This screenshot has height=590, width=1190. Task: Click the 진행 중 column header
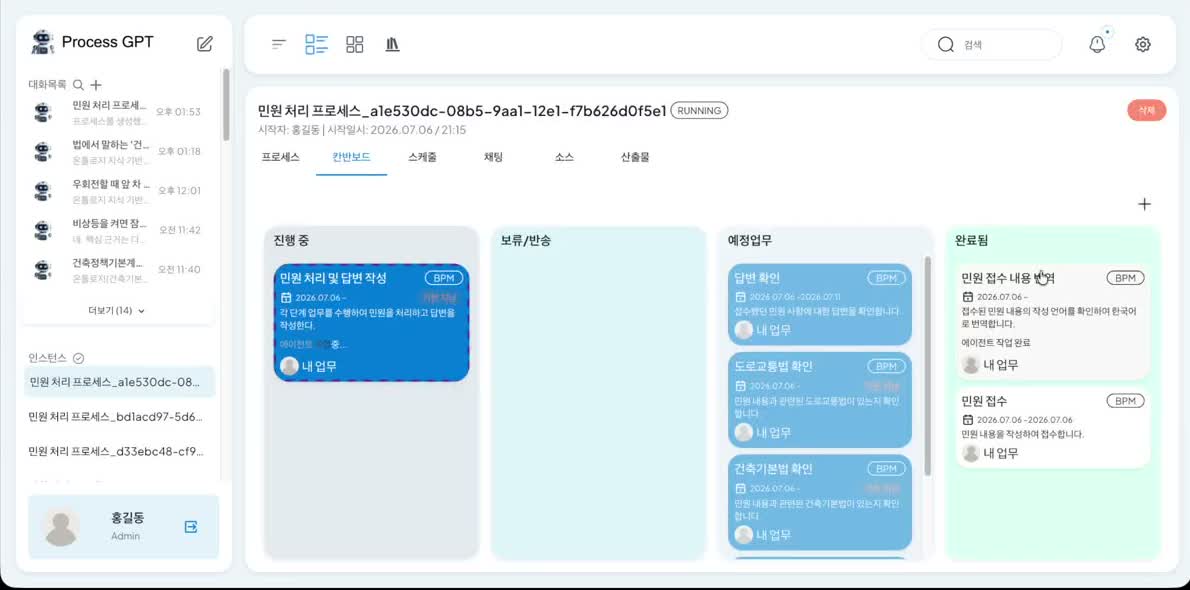[291, 241]
